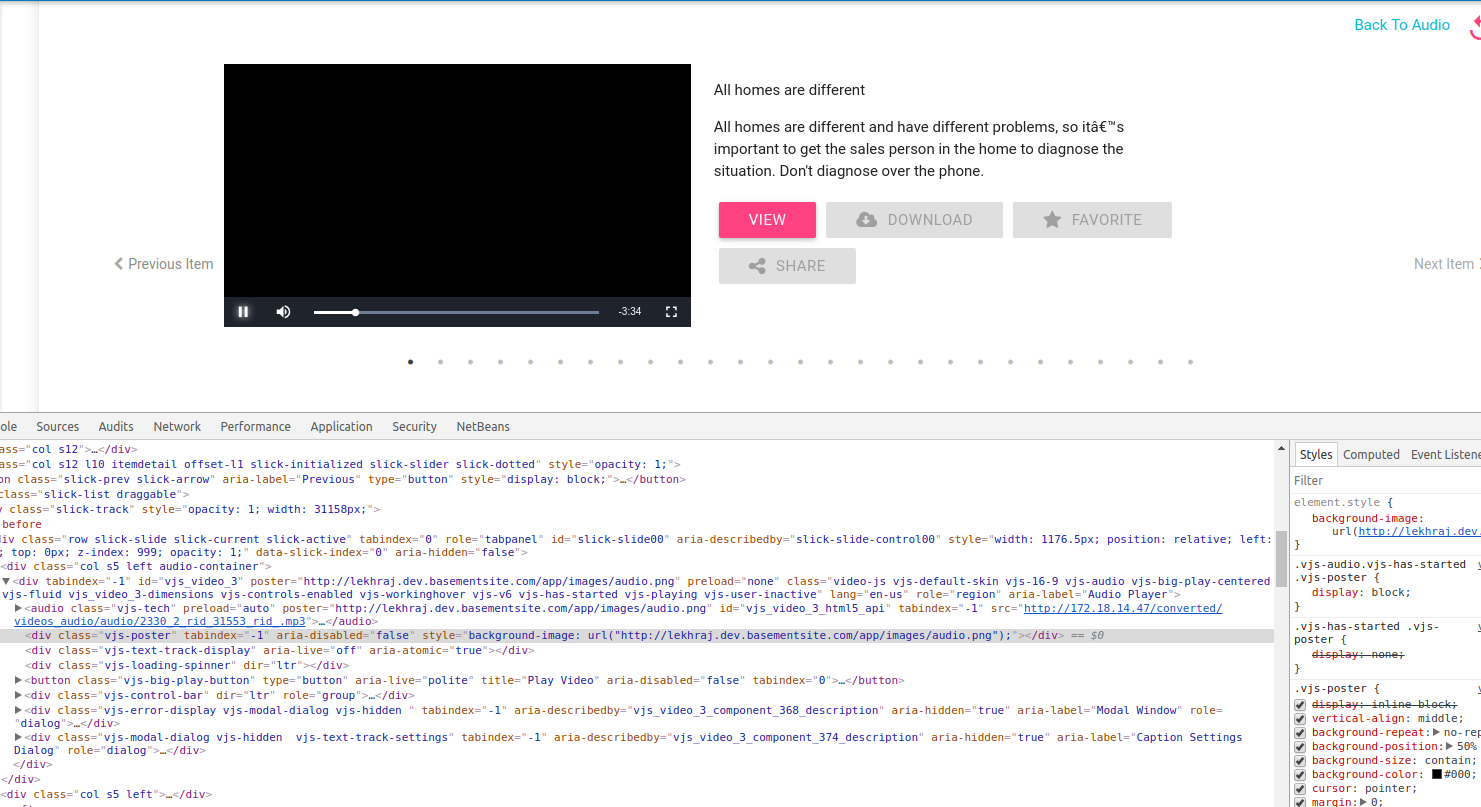Select the first carousel navigation dot
The image size is (1481, 807).
410,362
